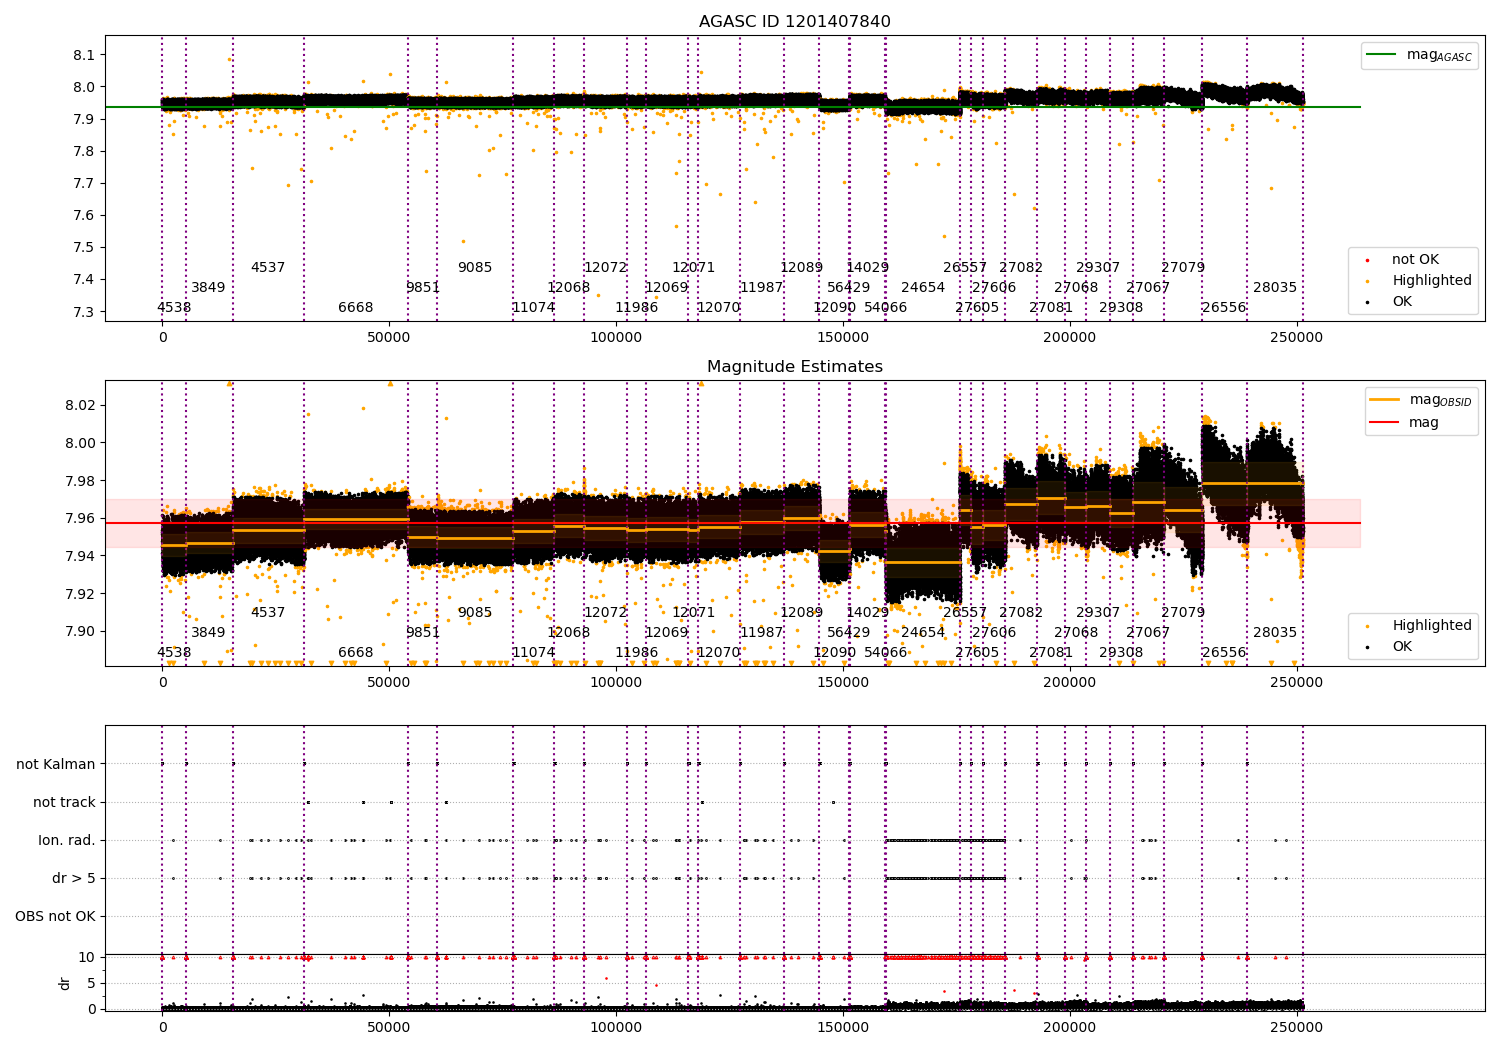Click OBSID label '27081' in middle plot
The image size is (1500, 1050).
tap(1051, 653)
